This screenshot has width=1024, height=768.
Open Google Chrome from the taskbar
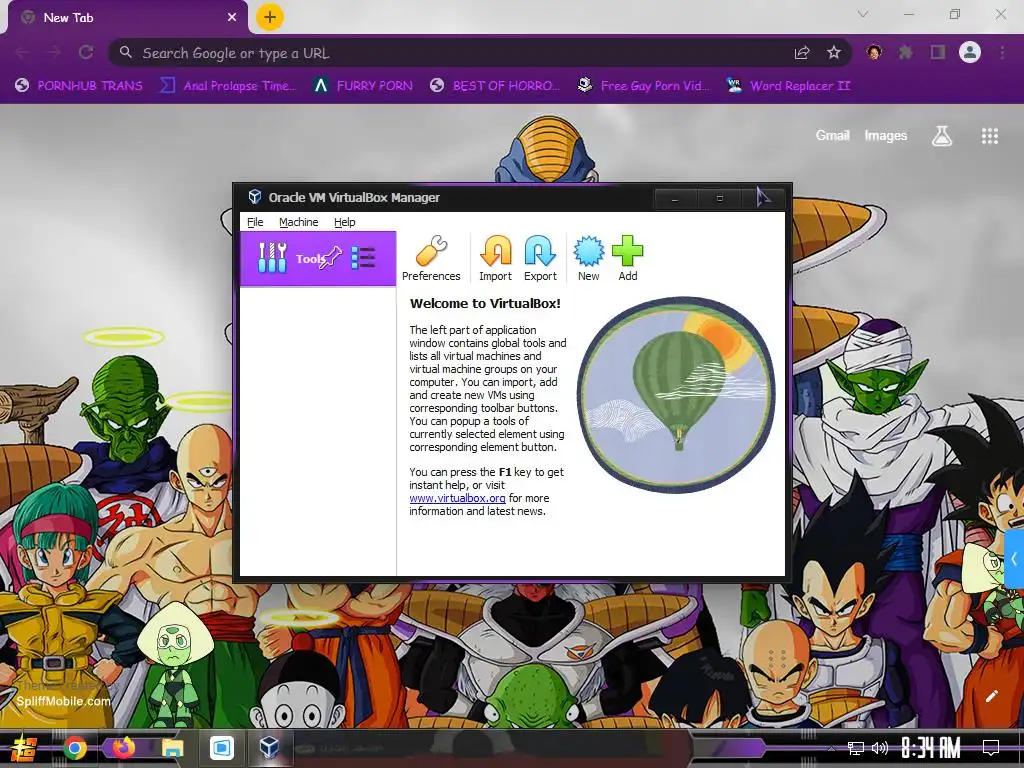75,748
